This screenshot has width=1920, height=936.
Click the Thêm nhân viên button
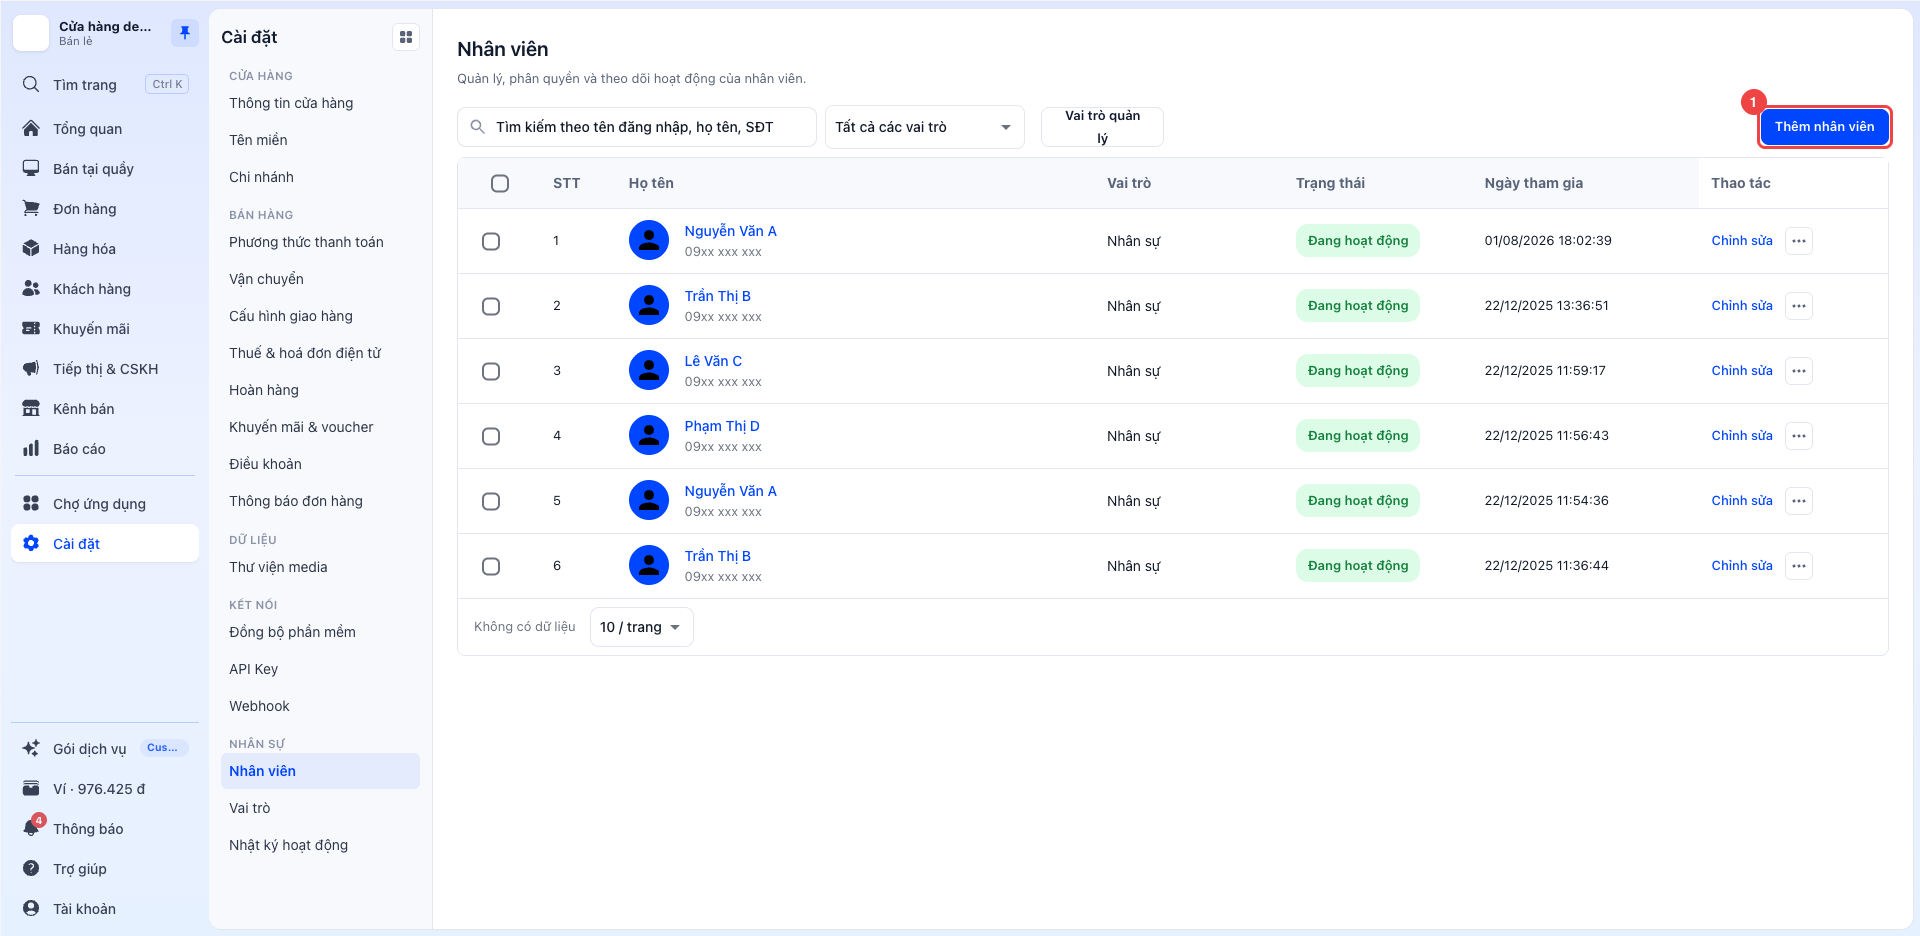[1824, 127]
